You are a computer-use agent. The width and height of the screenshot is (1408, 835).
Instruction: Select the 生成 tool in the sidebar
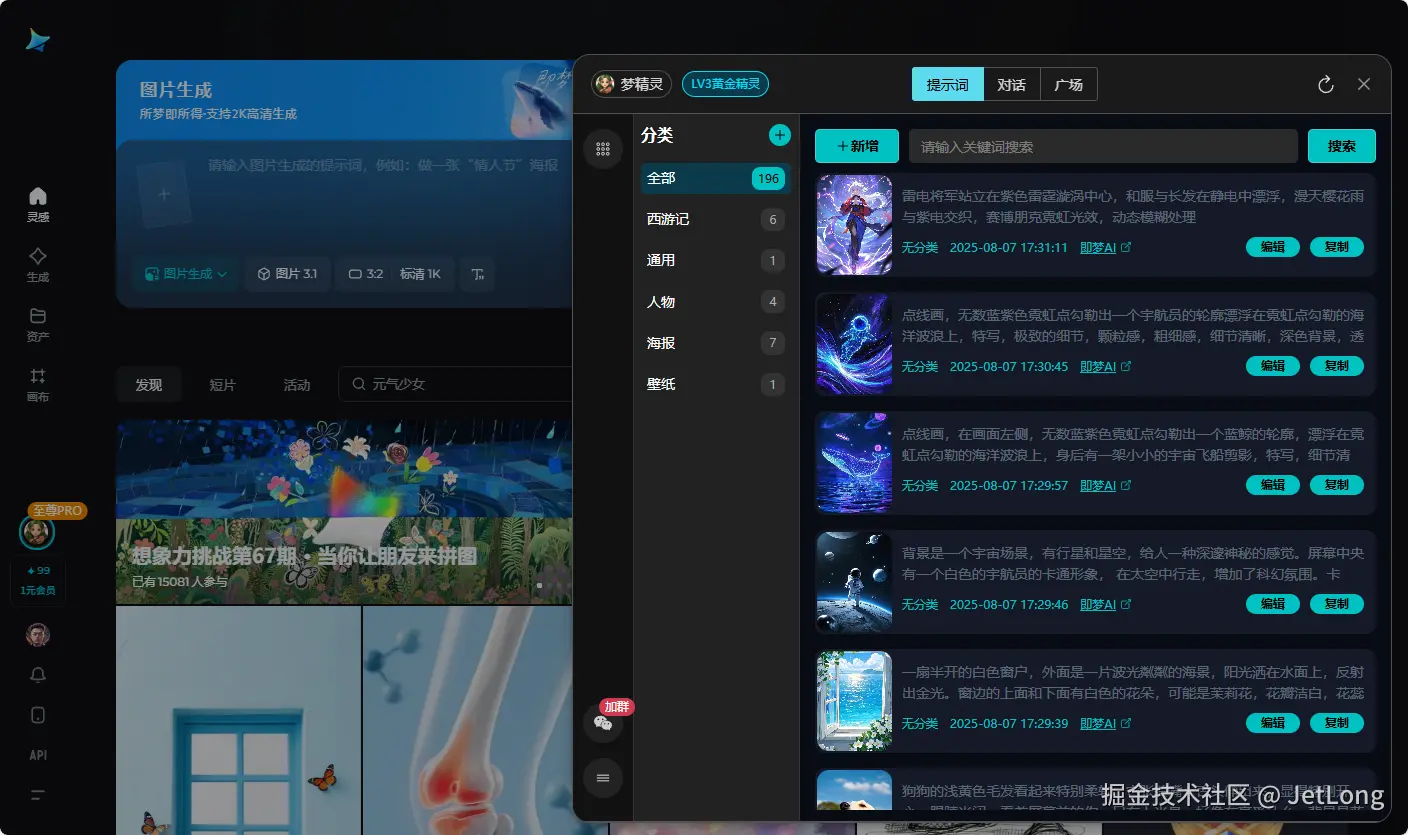tap(37, 264)
